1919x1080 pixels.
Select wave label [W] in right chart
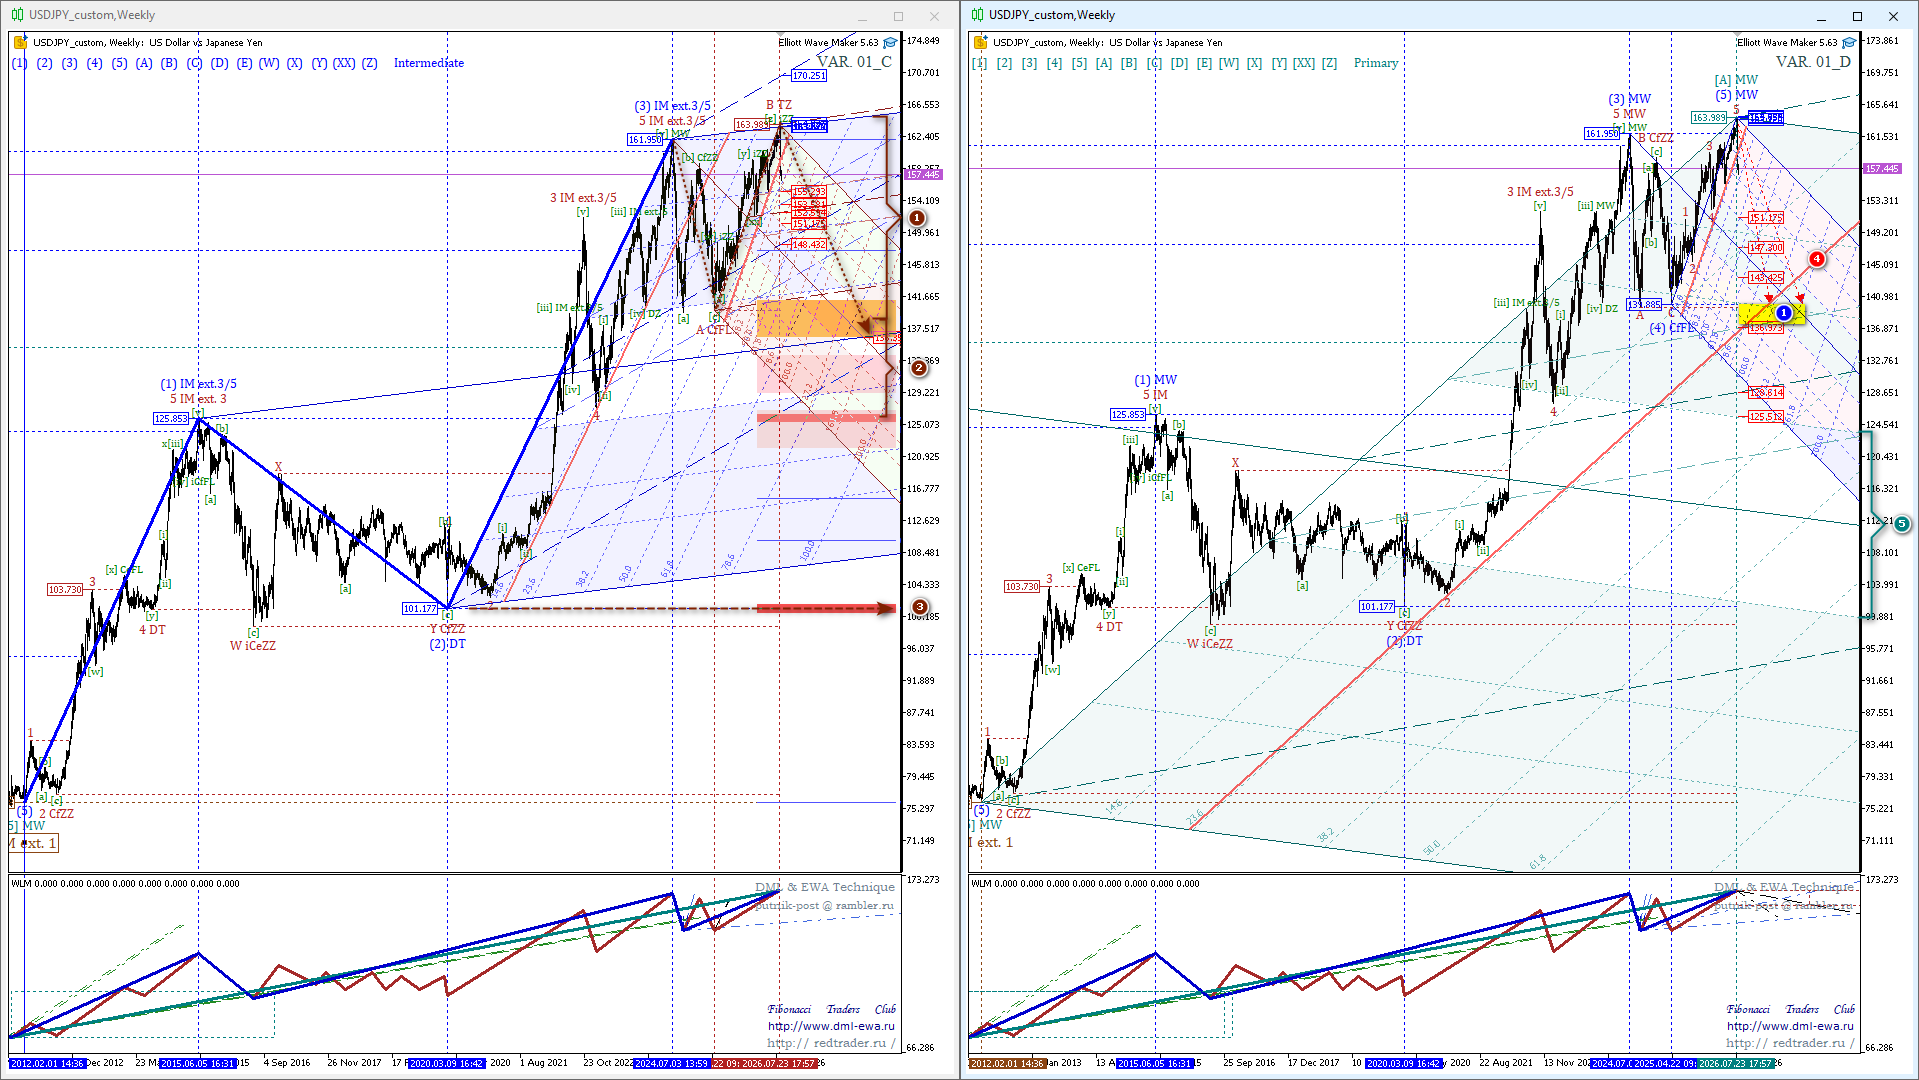click(1229, 63)
